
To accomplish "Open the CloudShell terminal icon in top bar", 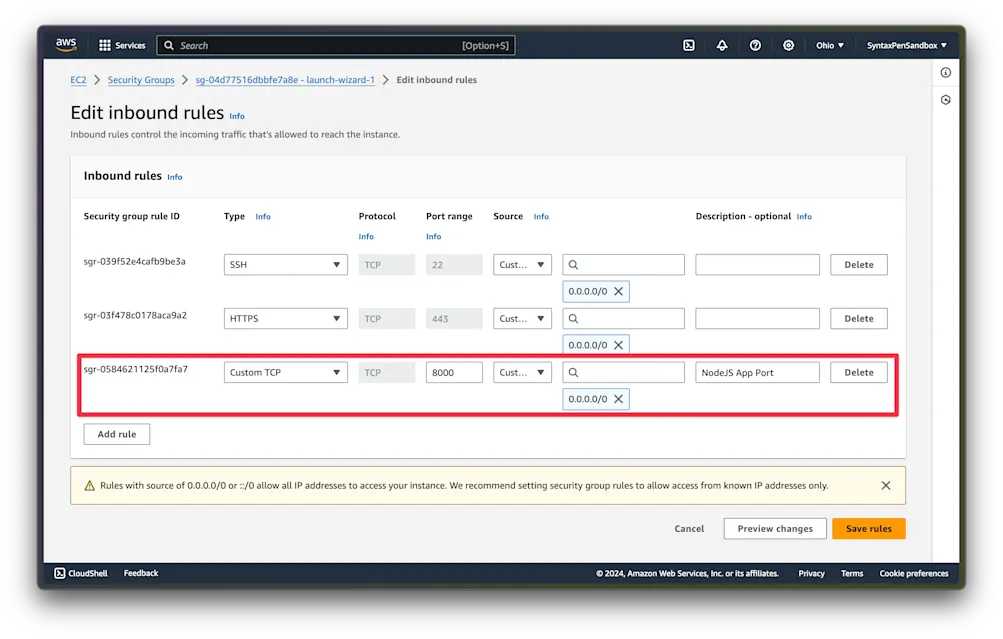I will tap(688, 45).
